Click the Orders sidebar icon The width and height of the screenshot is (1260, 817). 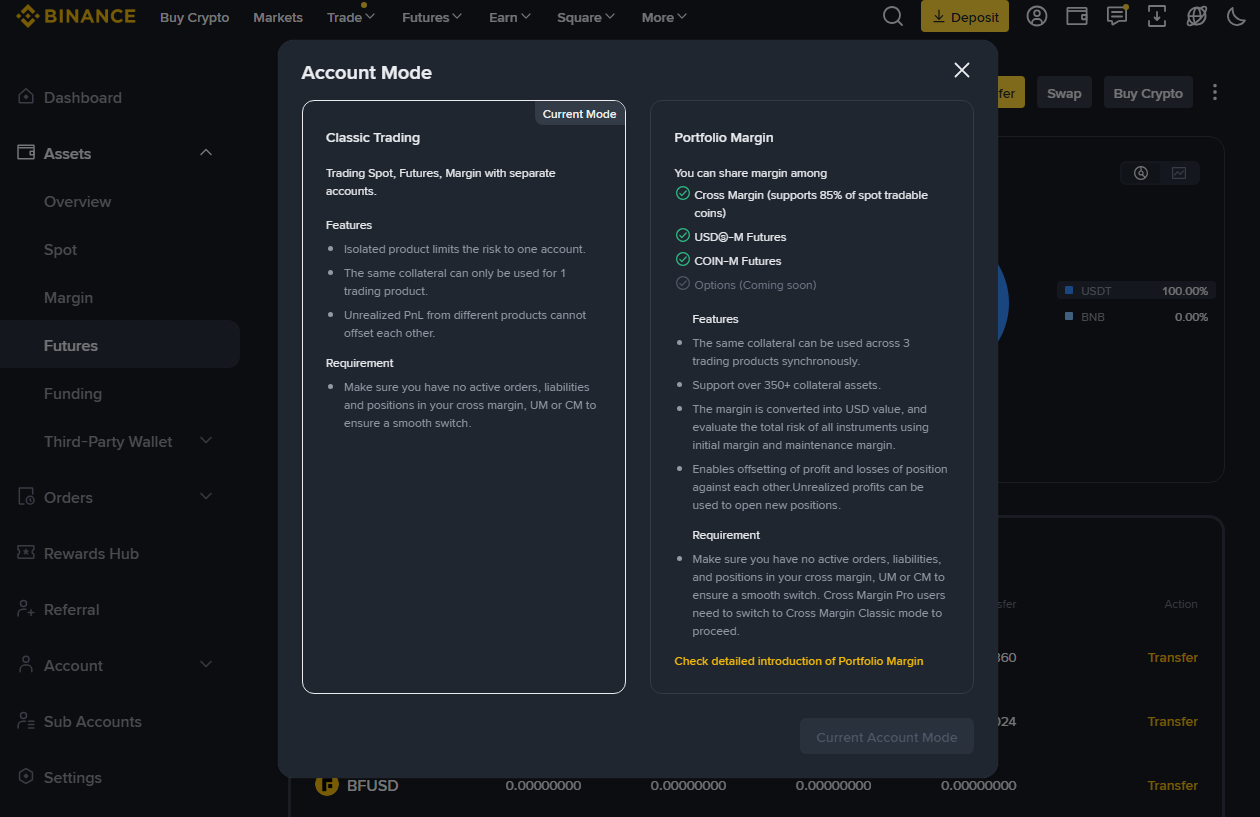coord(26,497)
